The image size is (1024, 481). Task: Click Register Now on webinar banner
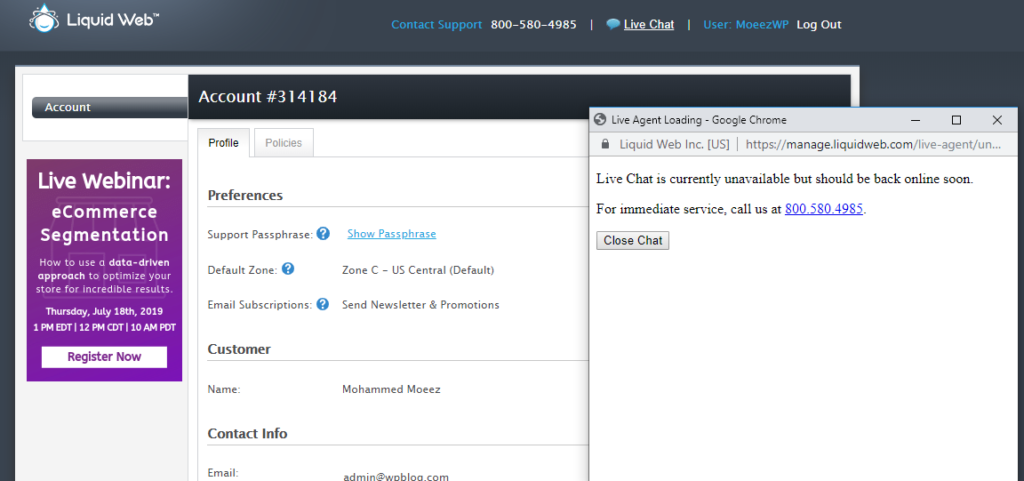click(104, 357)
